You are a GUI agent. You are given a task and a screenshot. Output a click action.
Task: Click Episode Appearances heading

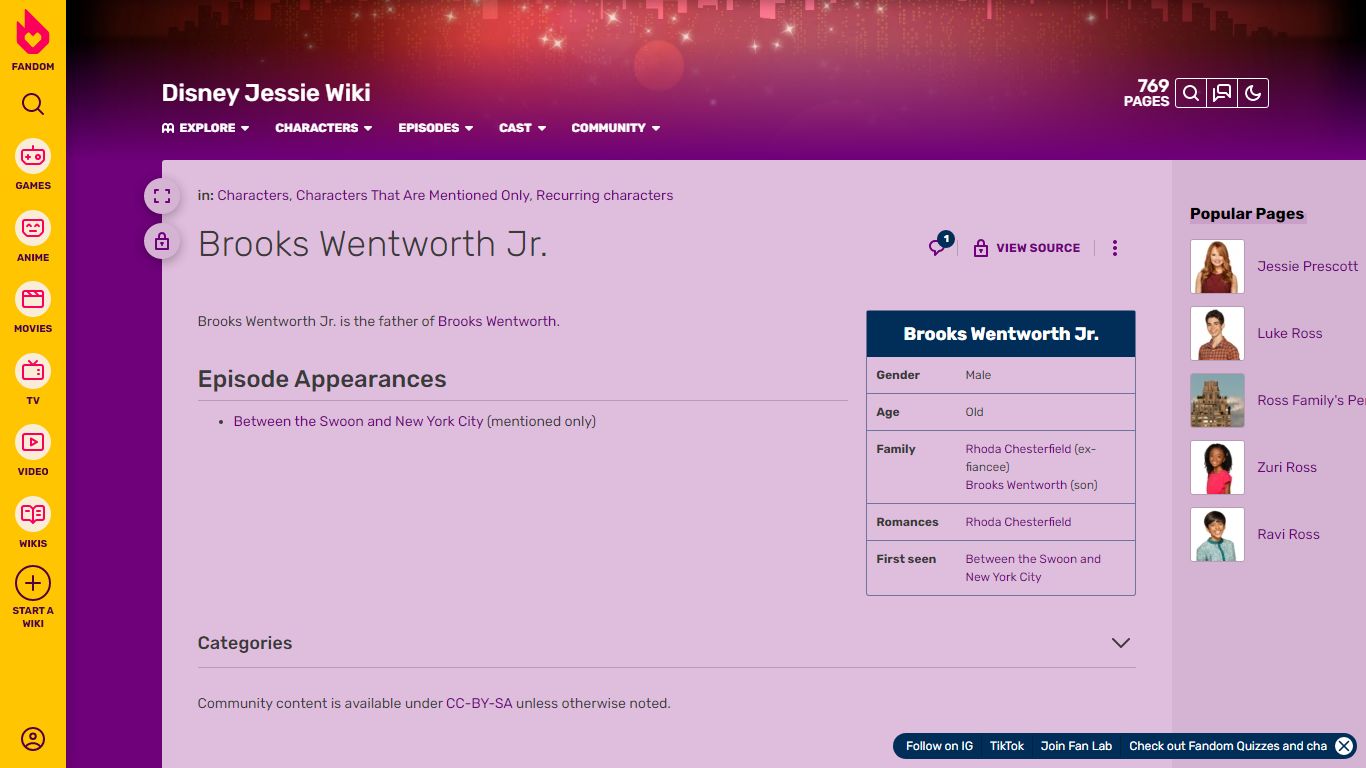pos(322,380)
